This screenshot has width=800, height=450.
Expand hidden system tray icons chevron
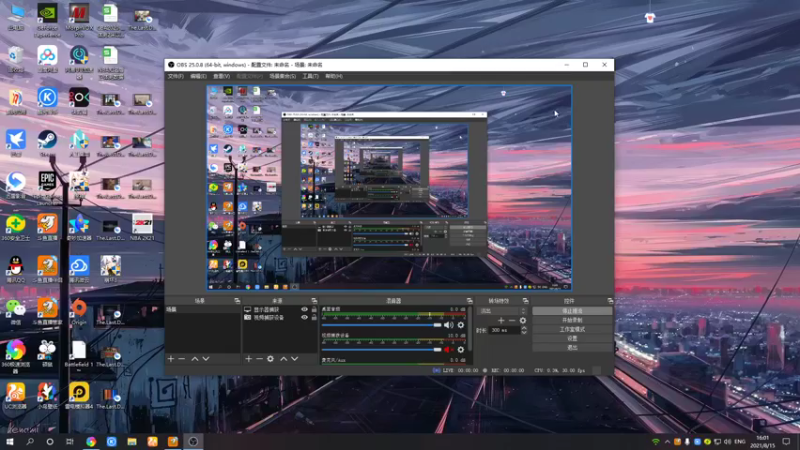(x=667, y=441)
